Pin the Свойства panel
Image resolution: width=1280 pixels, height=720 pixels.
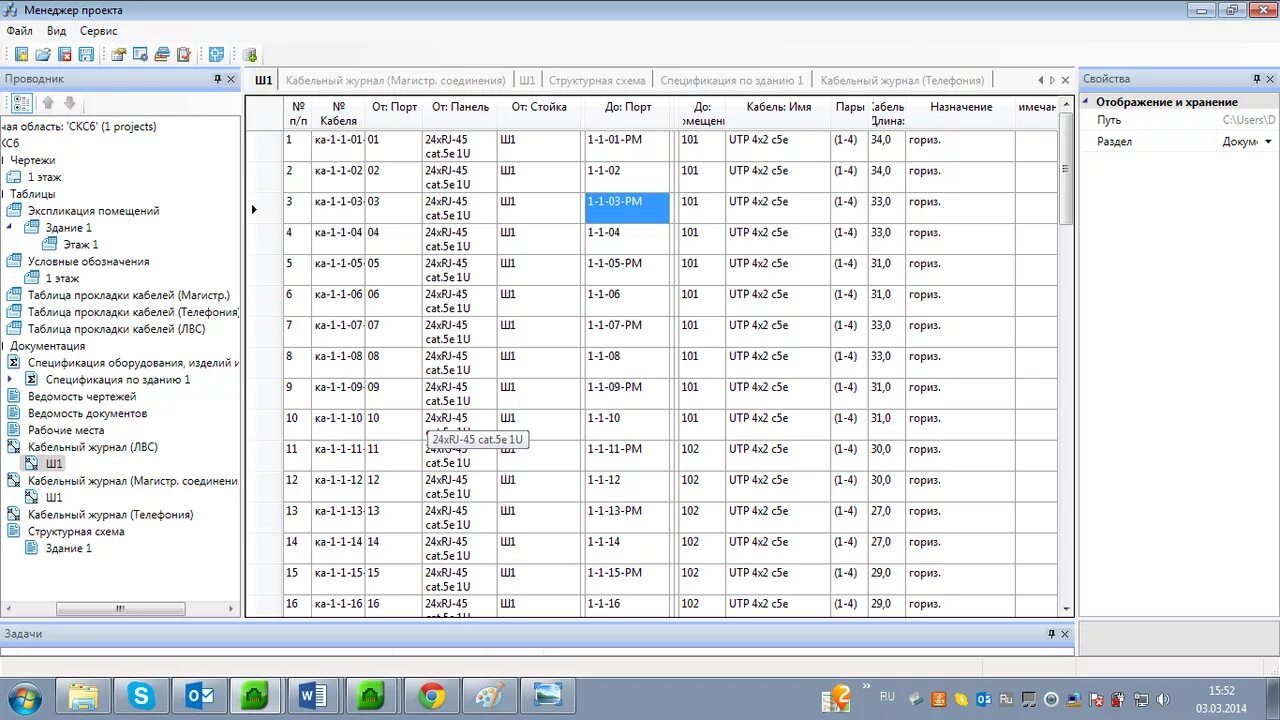point(1257,79)
